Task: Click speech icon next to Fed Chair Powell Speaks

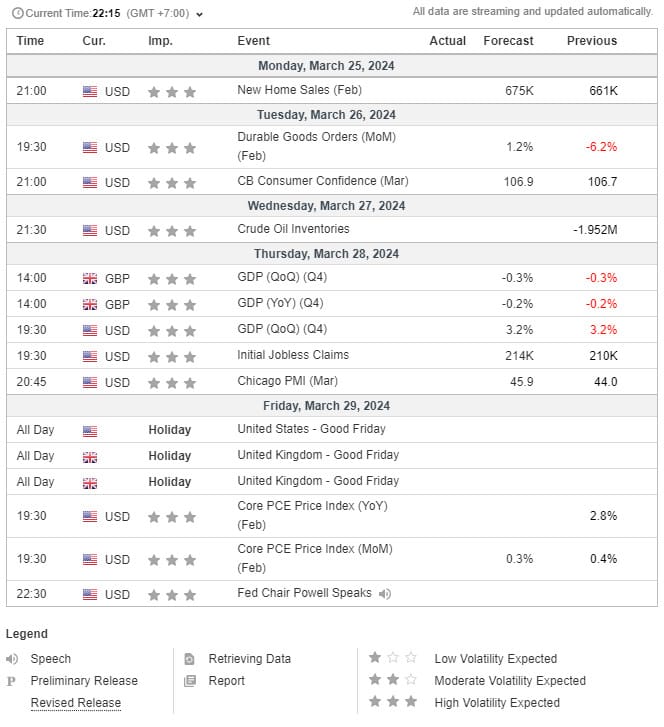Action: click(x=385, y=594)
